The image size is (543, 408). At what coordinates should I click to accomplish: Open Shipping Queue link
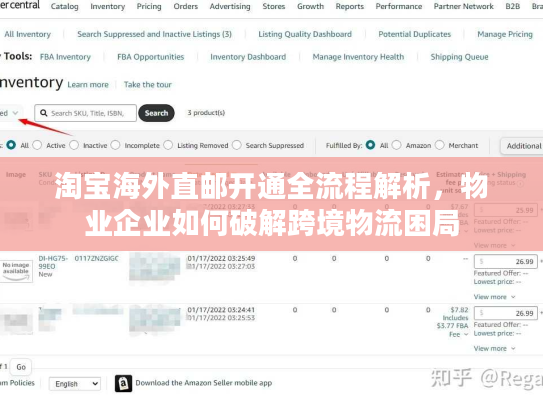[459, 57]
